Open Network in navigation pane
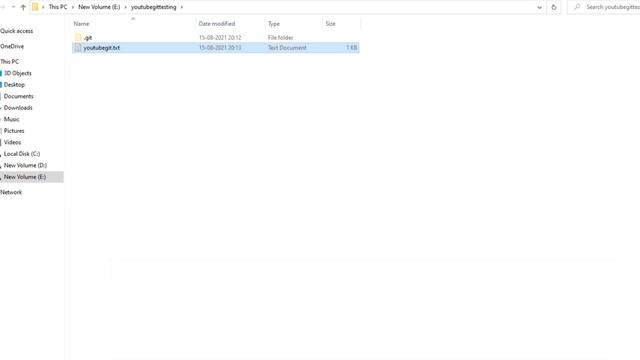This screenshot has width=640, height=360. [x=11, y=192]
